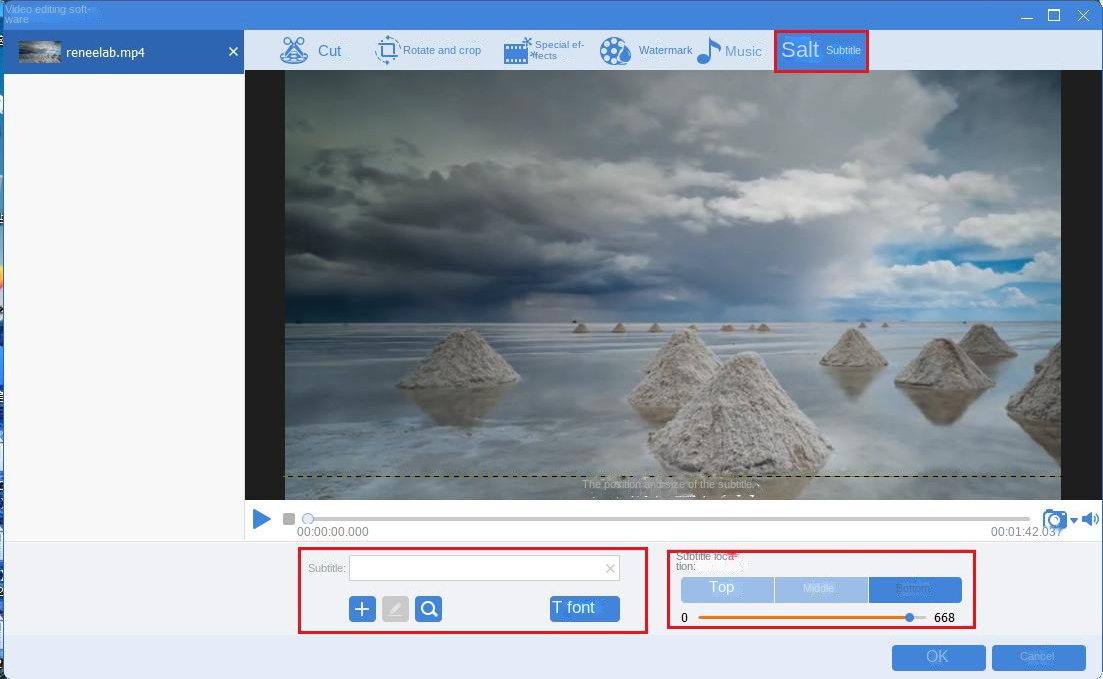Add a new subtitle with the plus icon
This screenshot has height=679, width=1103.
[x=362, y=608]
